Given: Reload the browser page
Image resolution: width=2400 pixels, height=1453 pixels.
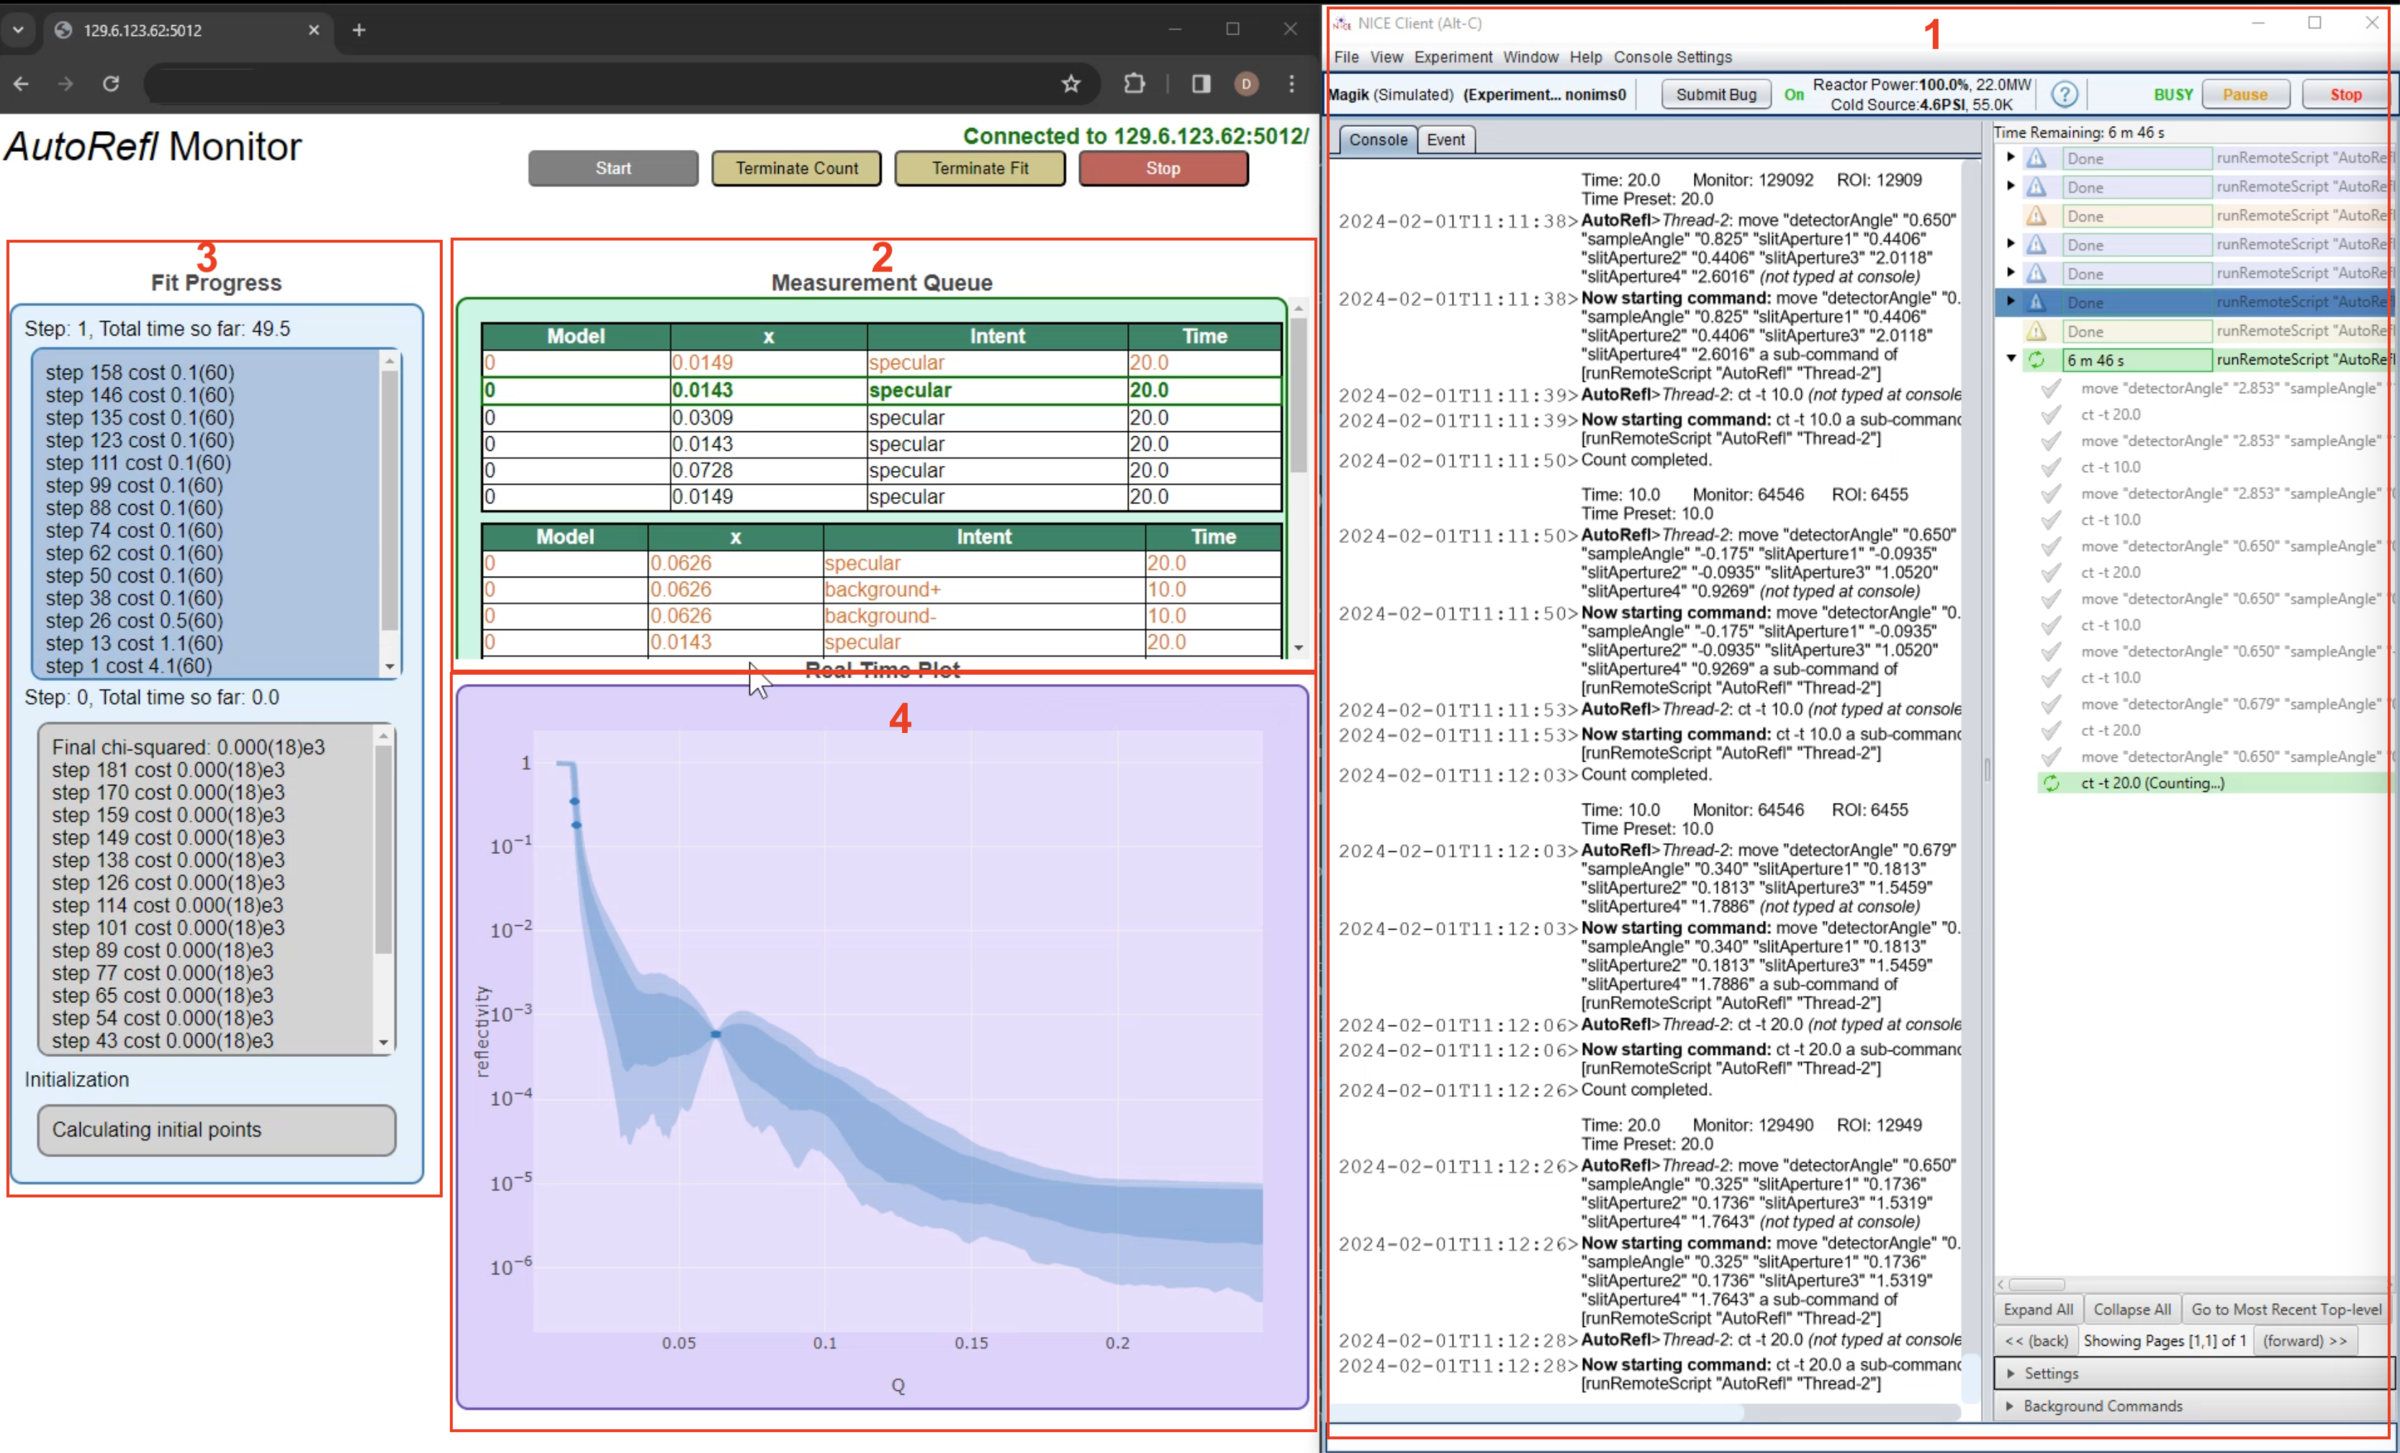Looking at the screenshot, I should [x=111, y=84].
